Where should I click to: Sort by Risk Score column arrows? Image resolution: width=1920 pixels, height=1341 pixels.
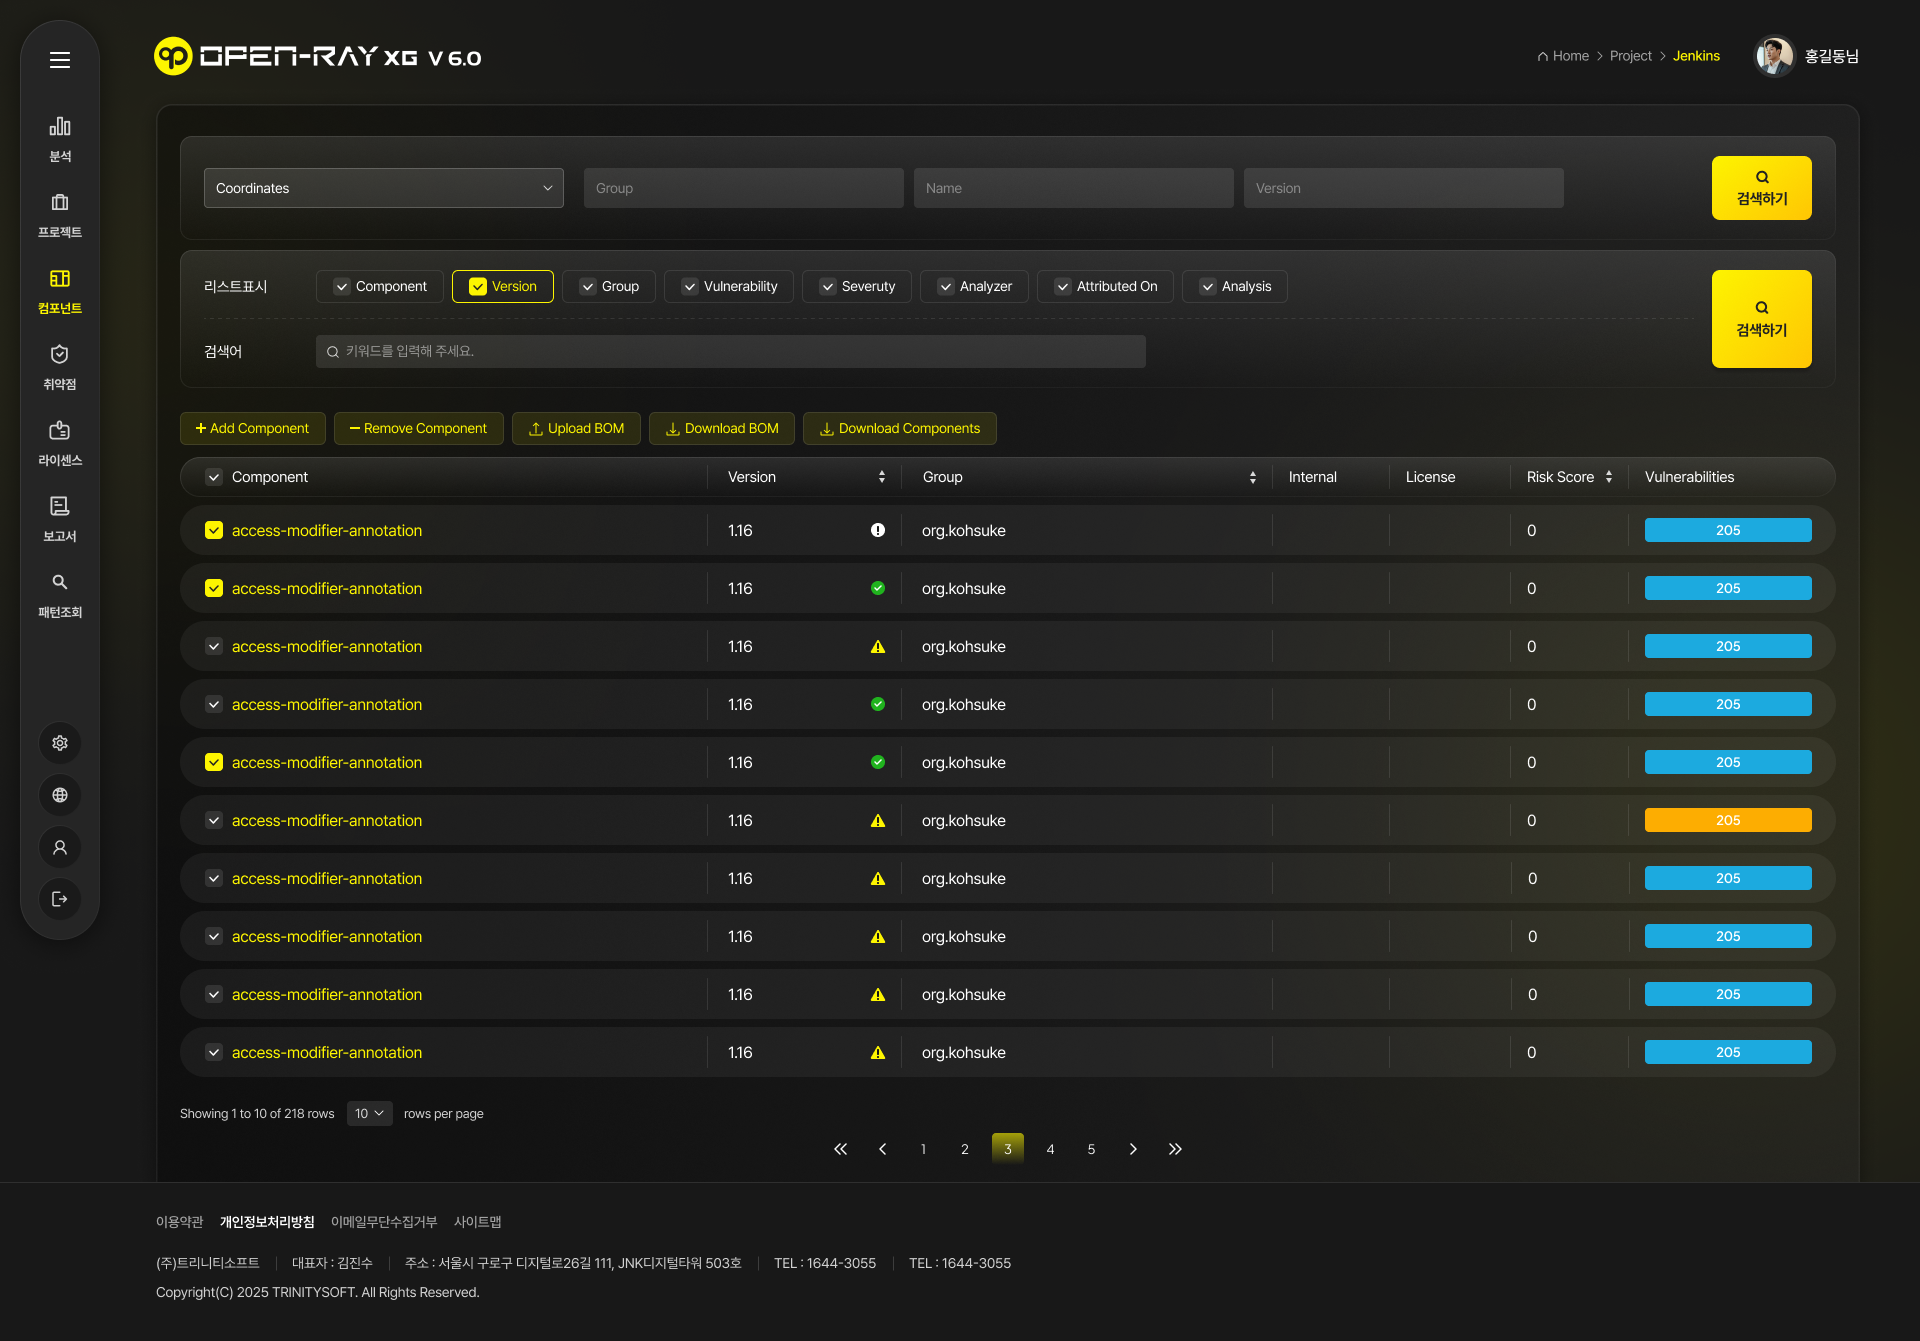(x=1609, y=477)
